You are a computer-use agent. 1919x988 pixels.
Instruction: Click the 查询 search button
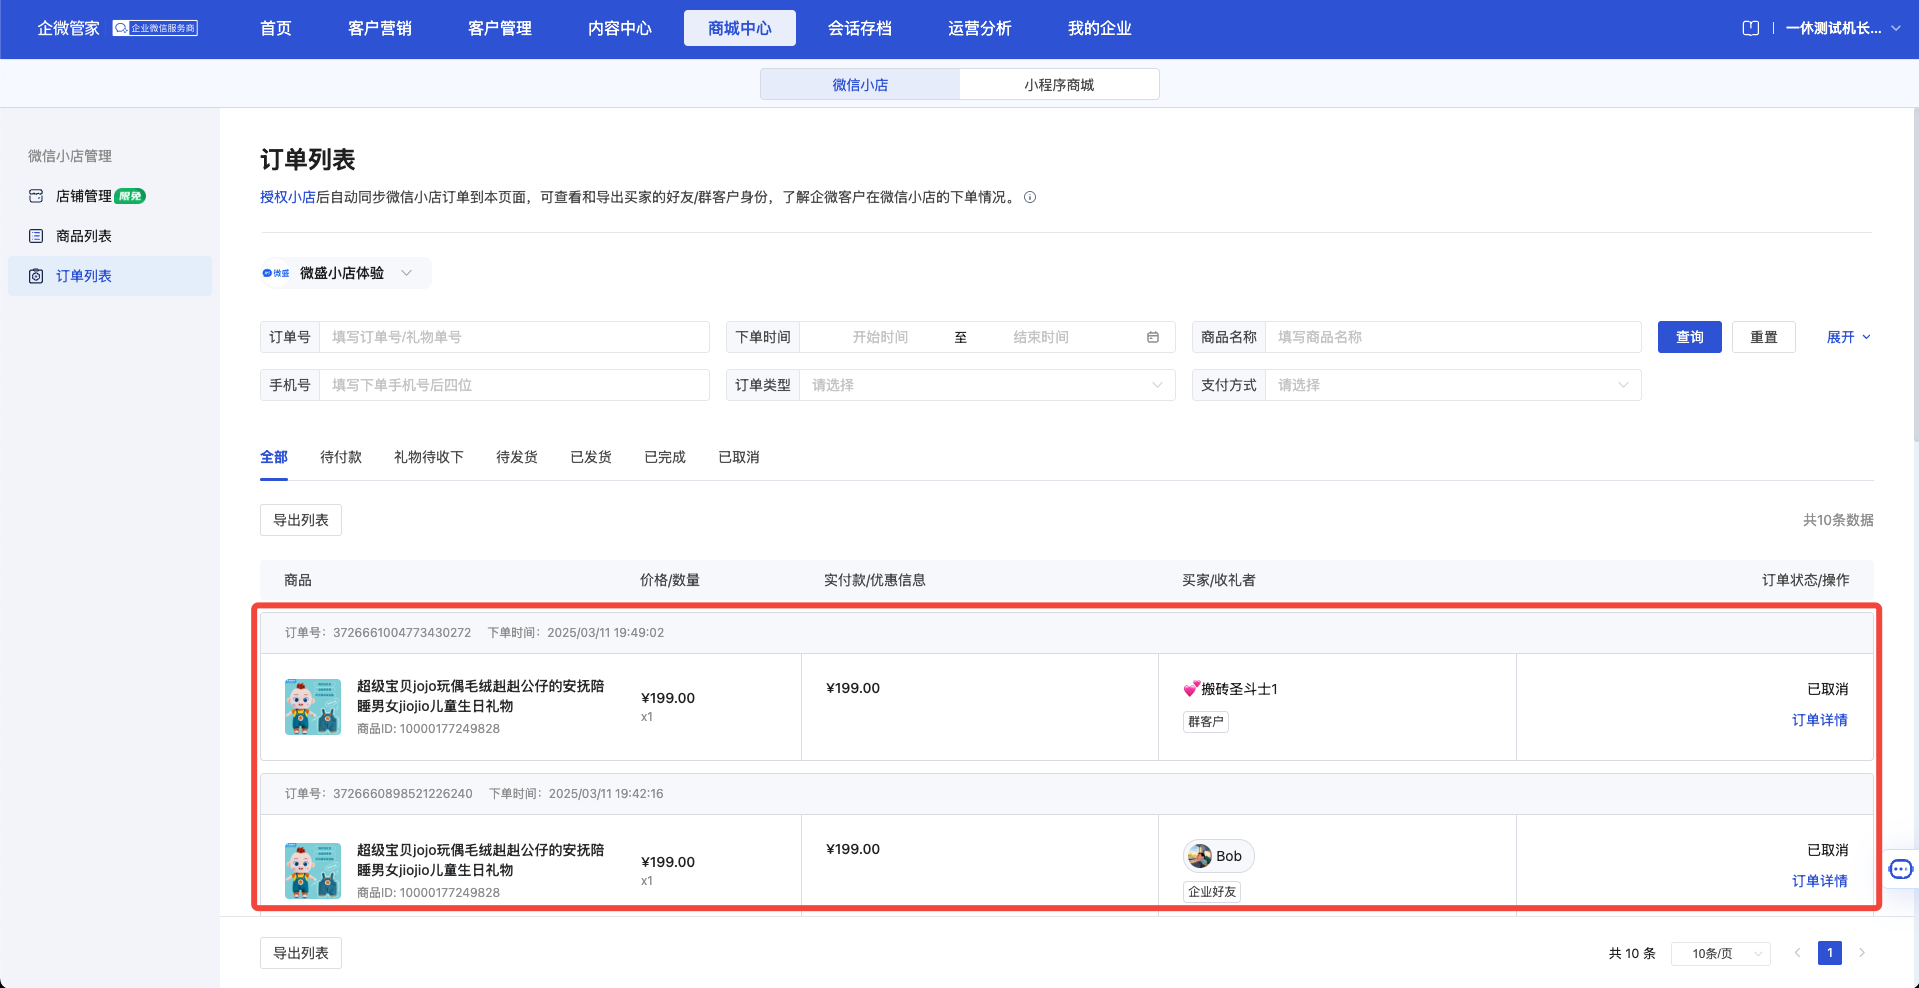click(1690, 337)
